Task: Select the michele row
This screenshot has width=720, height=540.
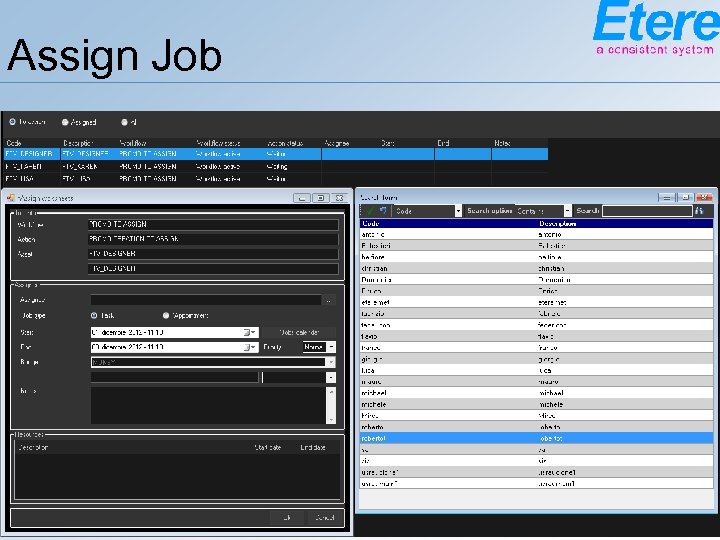Action: pyautogui.click(x=536, y=404)
